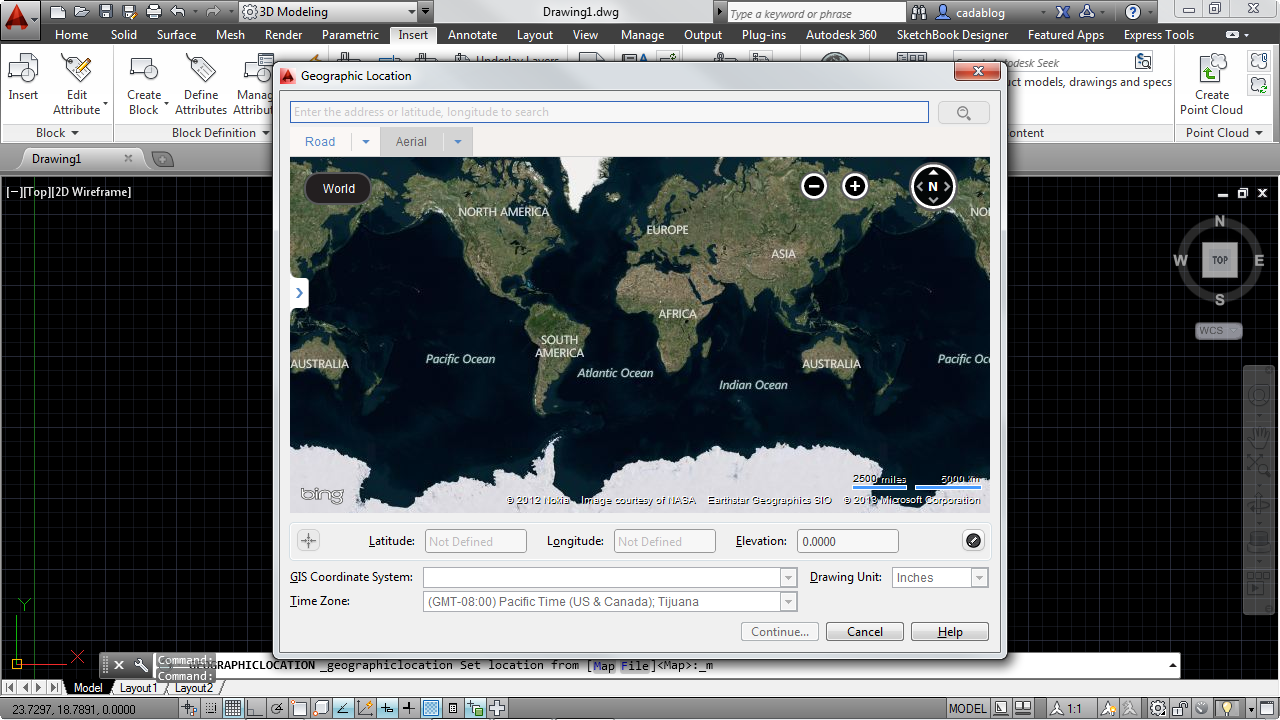Expand the Block panel dropdown
This screenshot has height=720, width=1280.
pyautogui.click(x=58, y=132)
